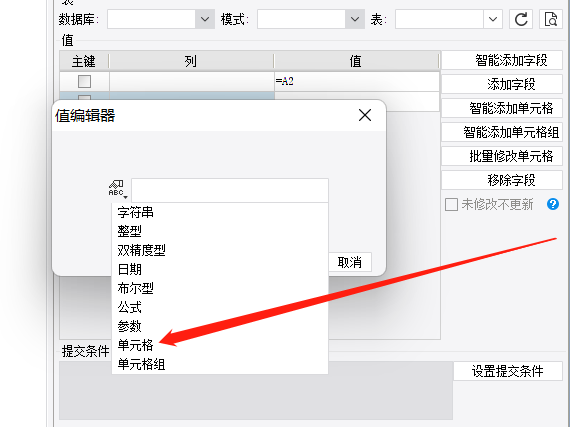Screen dimensions: 570x427
Task: Click the preview table icon at top right
Action: point(551,19)
